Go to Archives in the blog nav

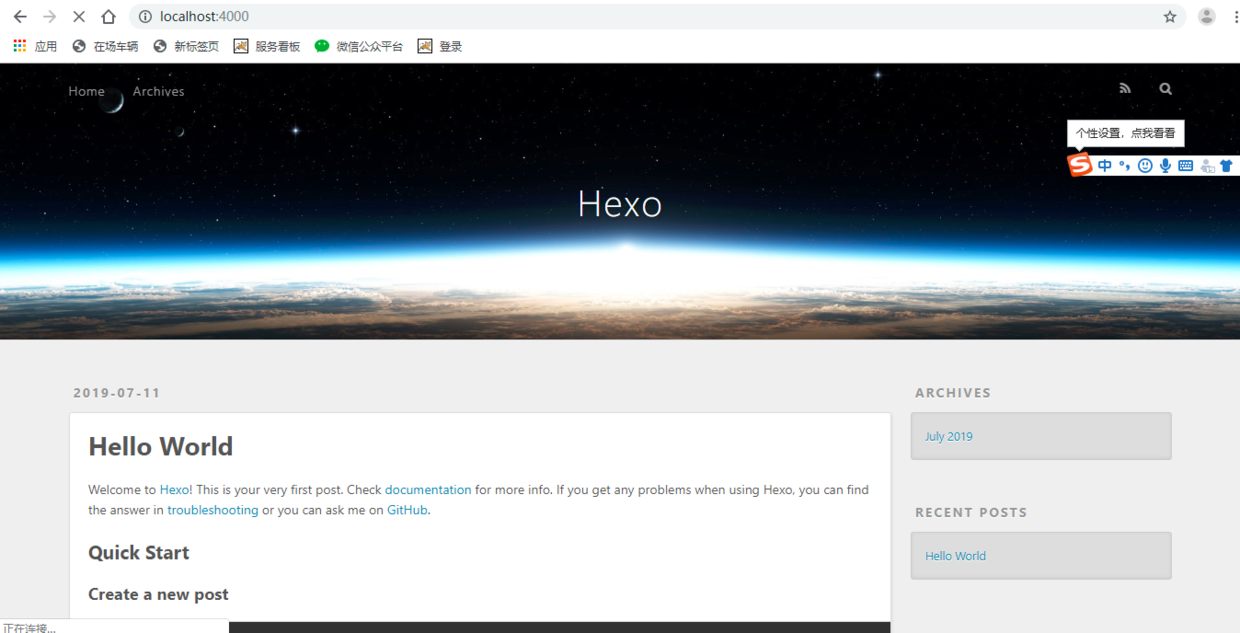coord(158,91)
